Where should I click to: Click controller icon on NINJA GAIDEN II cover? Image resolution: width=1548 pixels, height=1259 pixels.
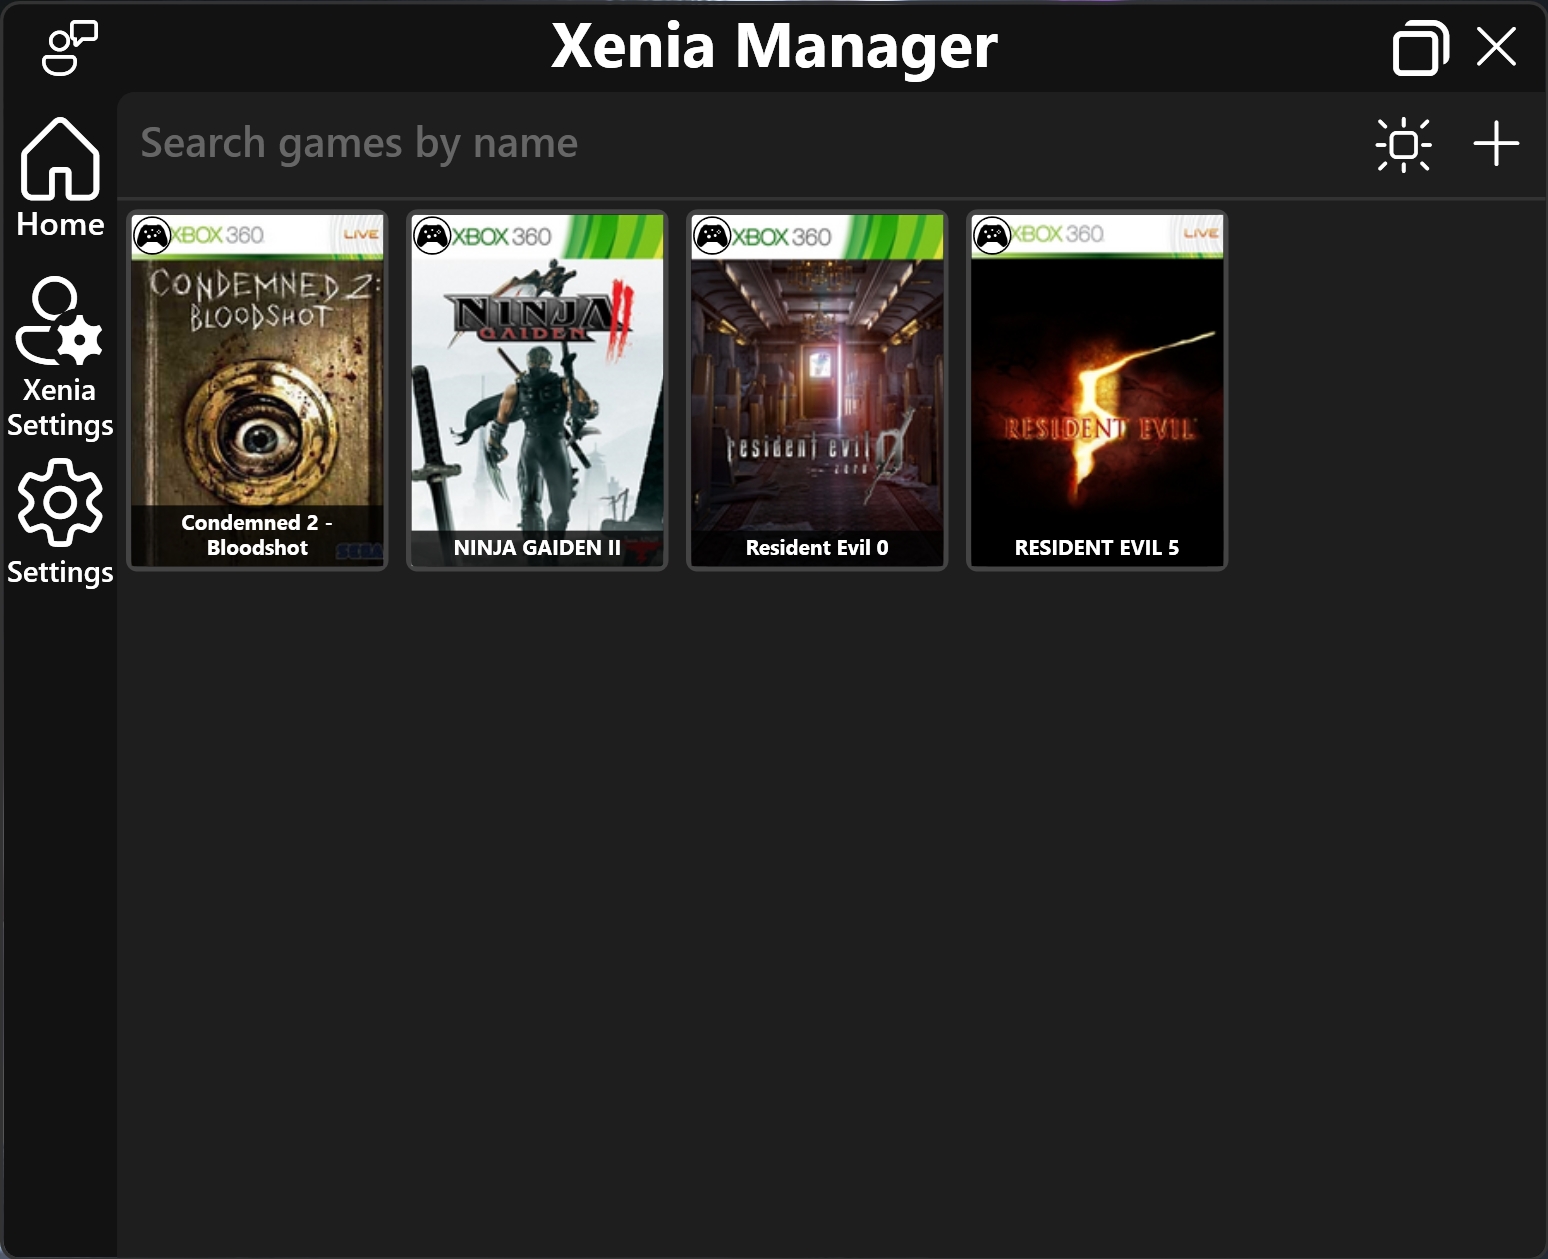432,236
